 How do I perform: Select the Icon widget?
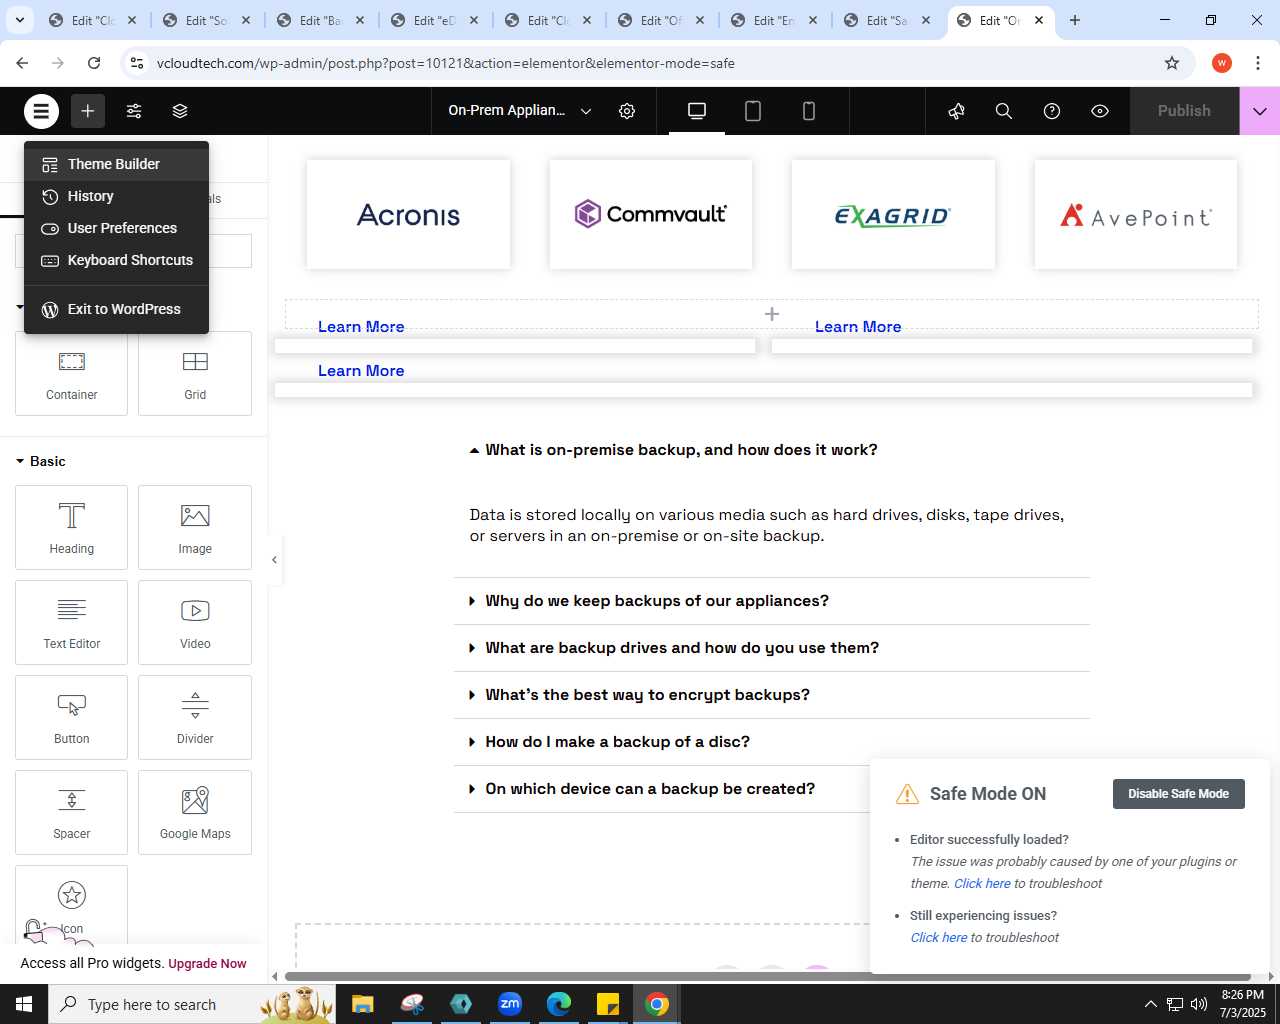point(71,905)
